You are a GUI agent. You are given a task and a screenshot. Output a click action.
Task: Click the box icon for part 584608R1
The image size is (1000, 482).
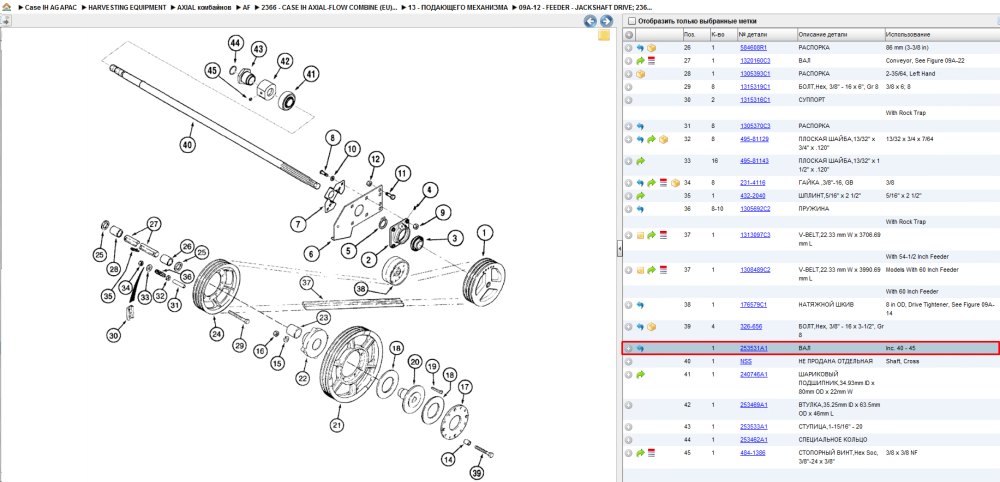coord(652,48)
